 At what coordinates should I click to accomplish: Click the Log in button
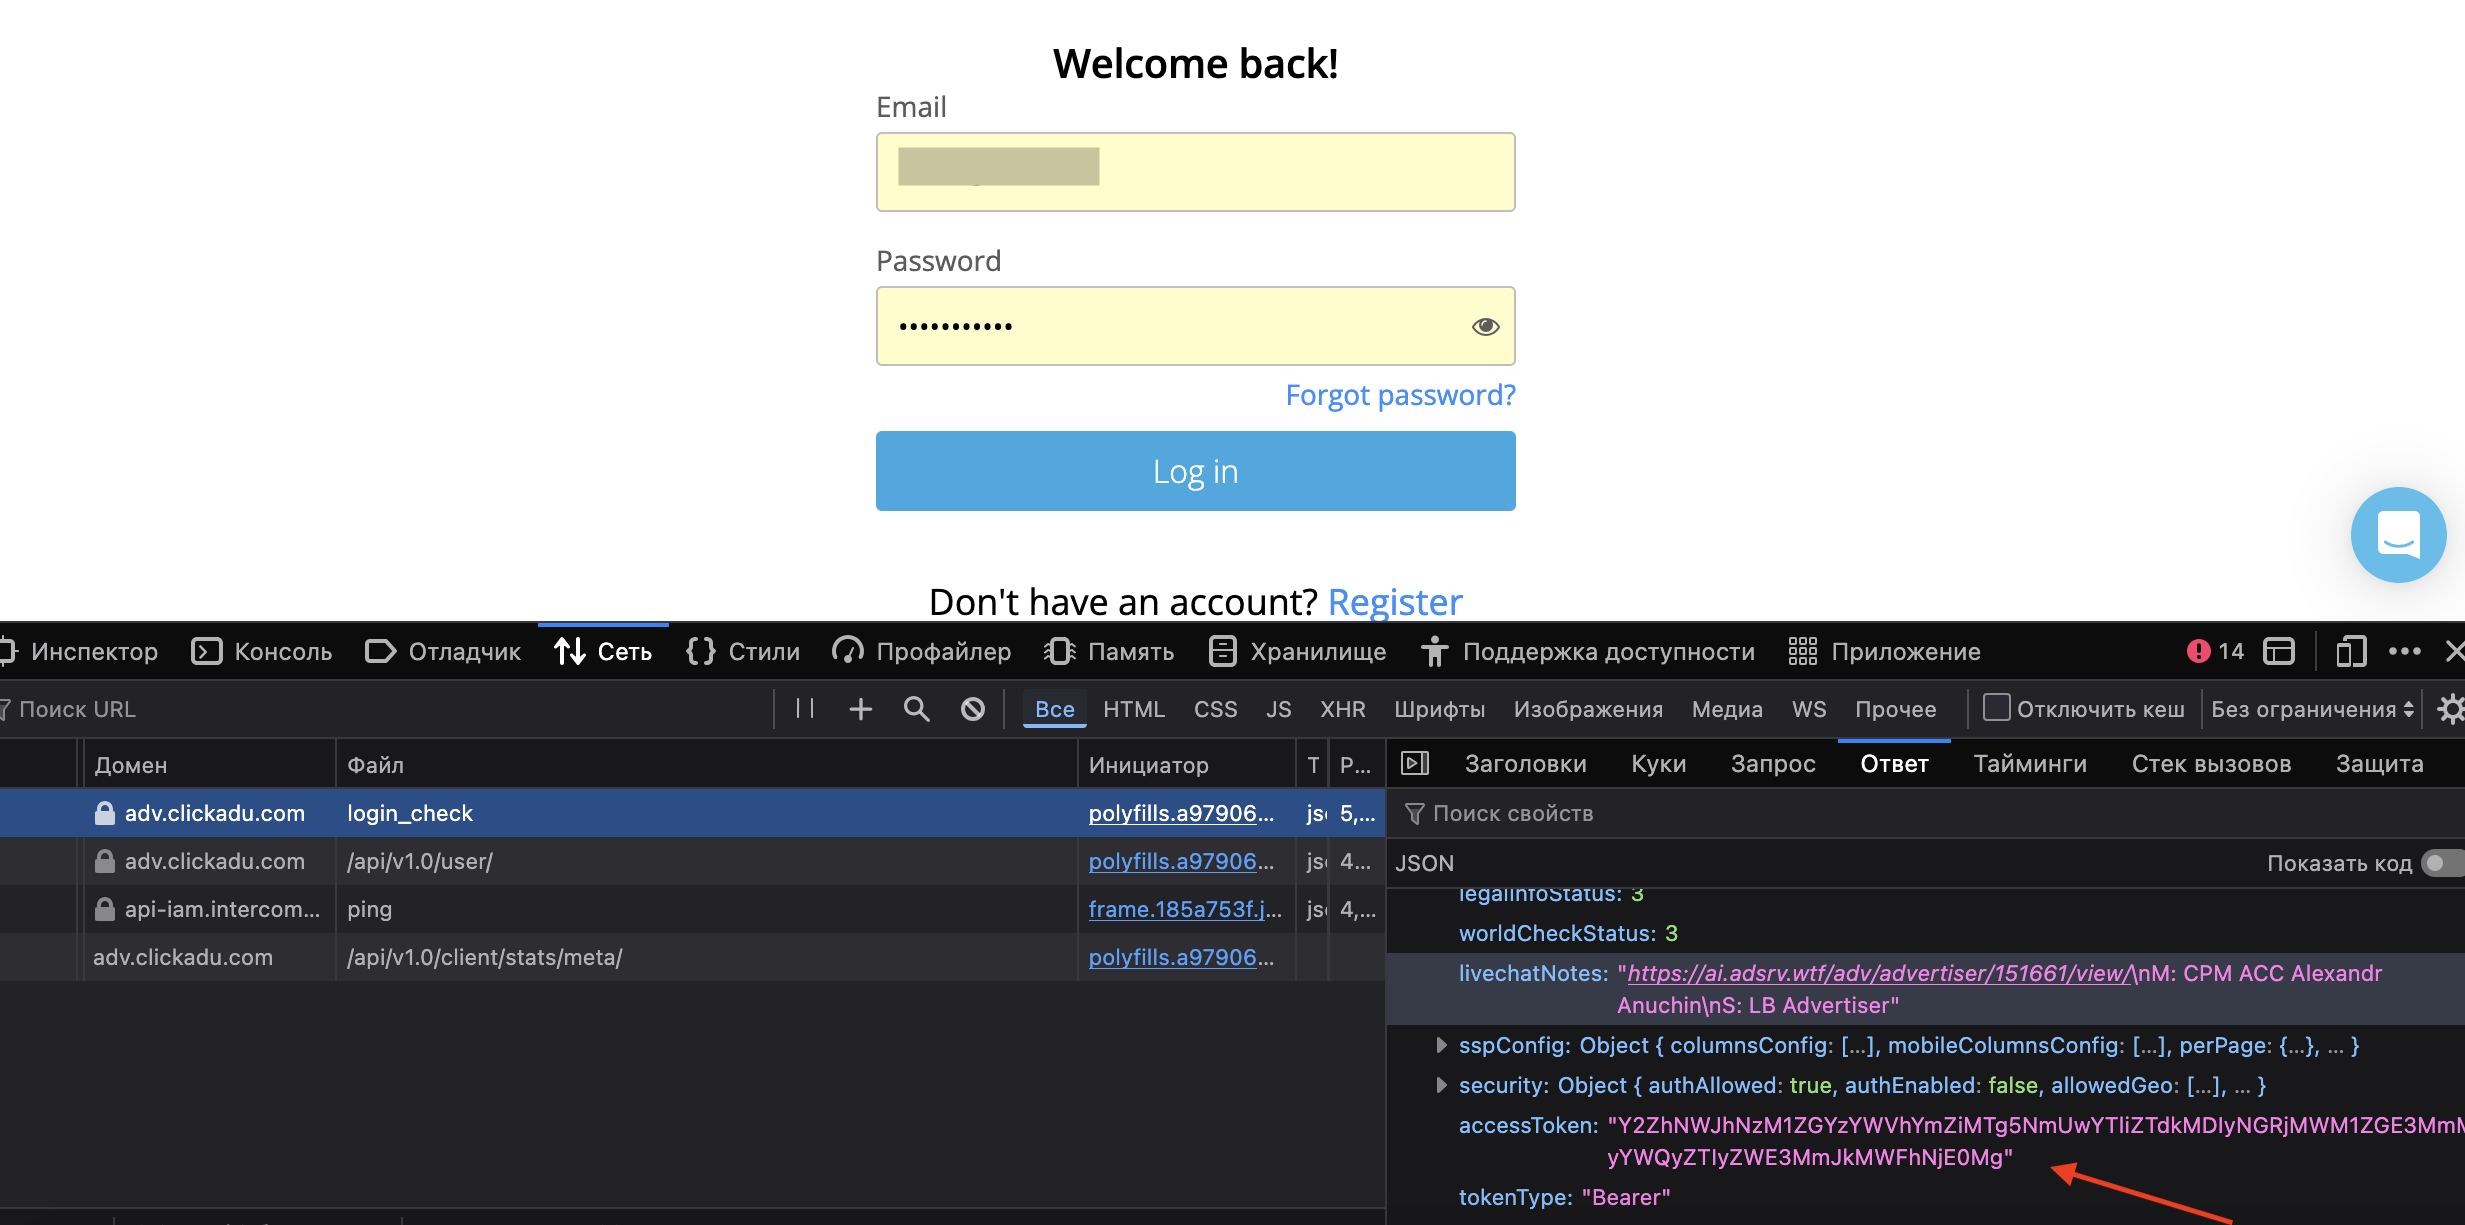pyautogui.click(x=1196, y=471)
